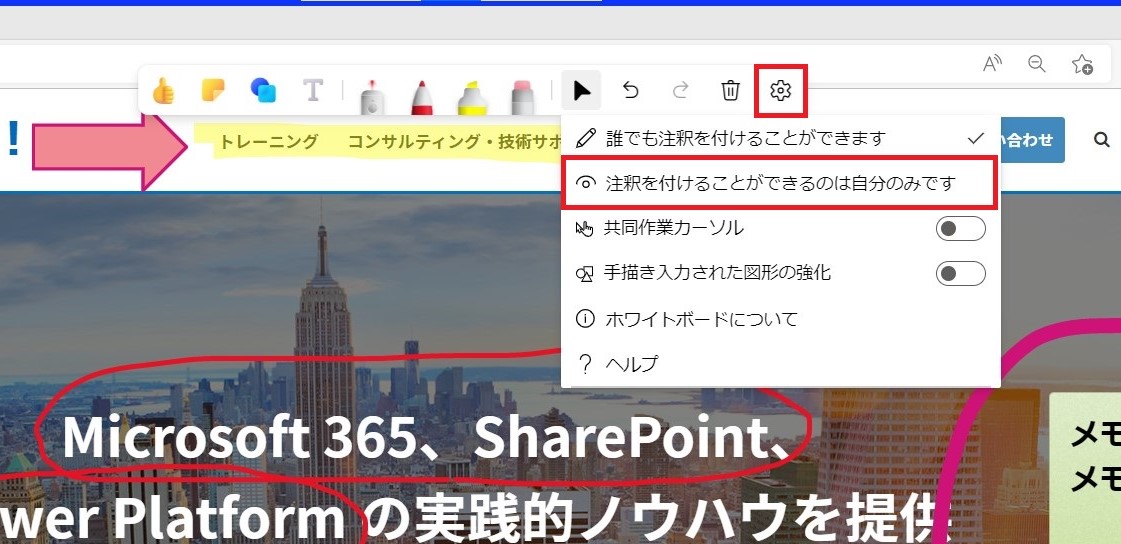Open the site search magnifier
Viewport: 1121px width, 544px height.
pos(1102,139)
